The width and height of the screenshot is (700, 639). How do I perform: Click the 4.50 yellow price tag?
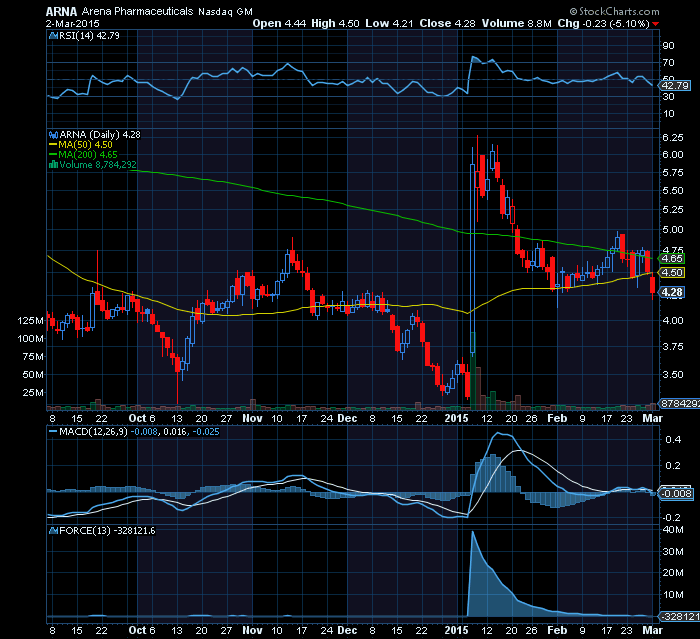pos(671,272)
